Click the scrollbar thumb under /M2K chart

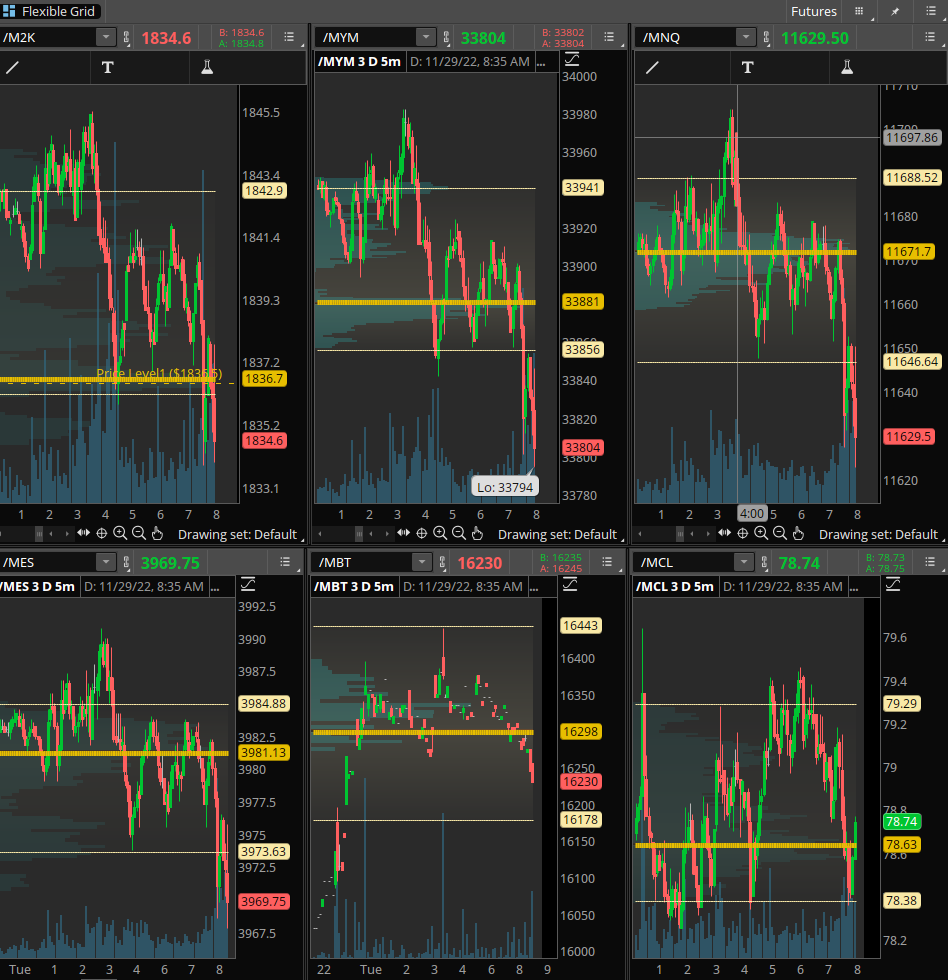(x=39, y=534)
